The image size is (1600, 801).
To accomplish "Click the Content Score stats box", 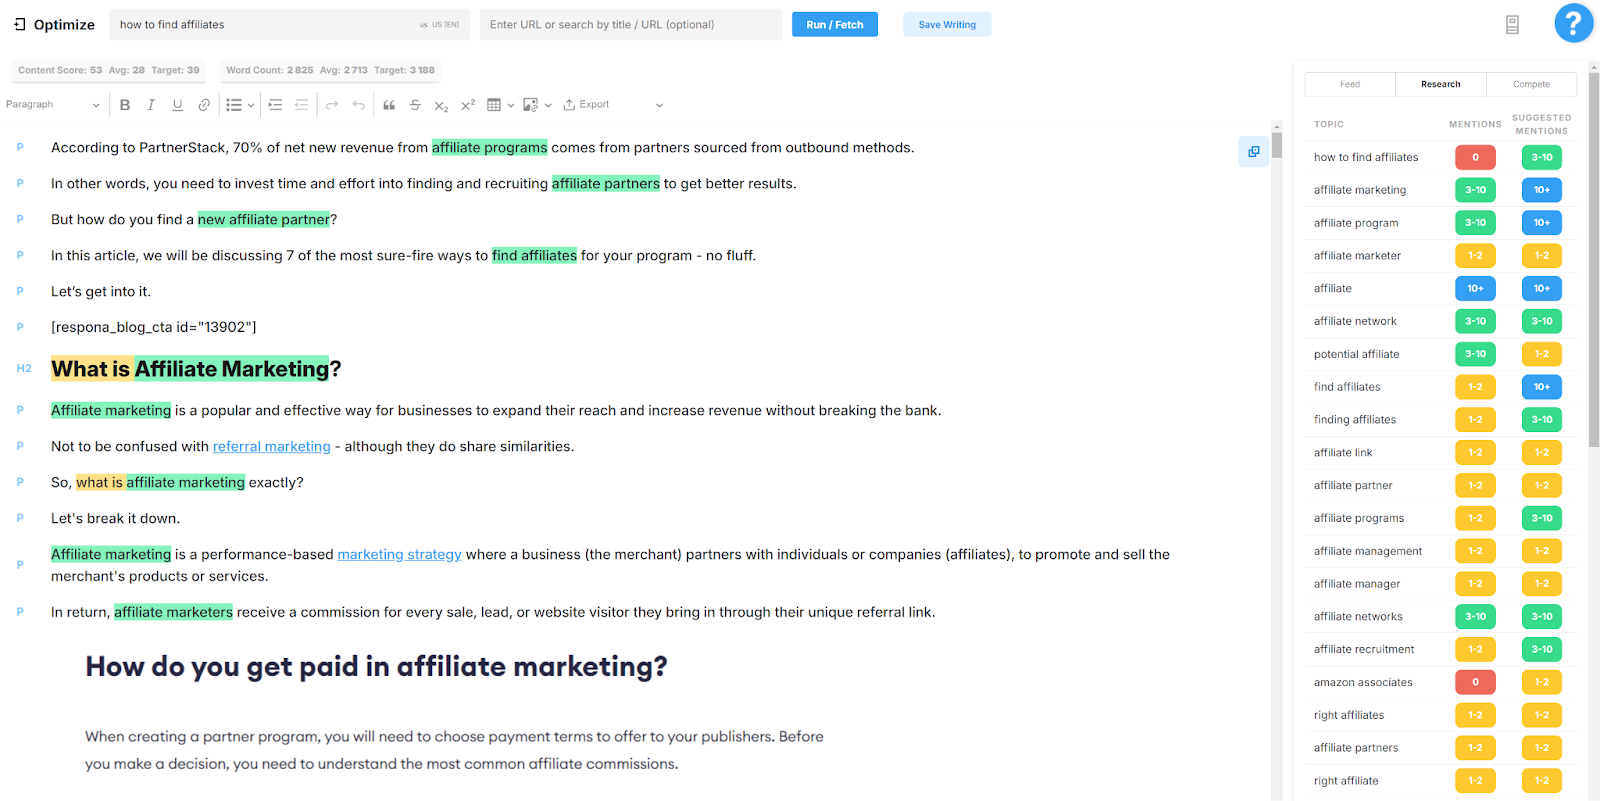I will click(109, 70).
